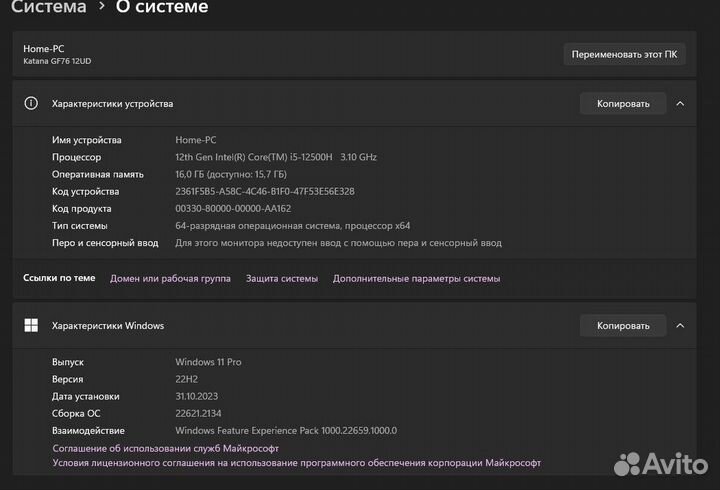Select the 31.10.2023 install date
This screenshot has height=490, width=720.
[197, 396]
